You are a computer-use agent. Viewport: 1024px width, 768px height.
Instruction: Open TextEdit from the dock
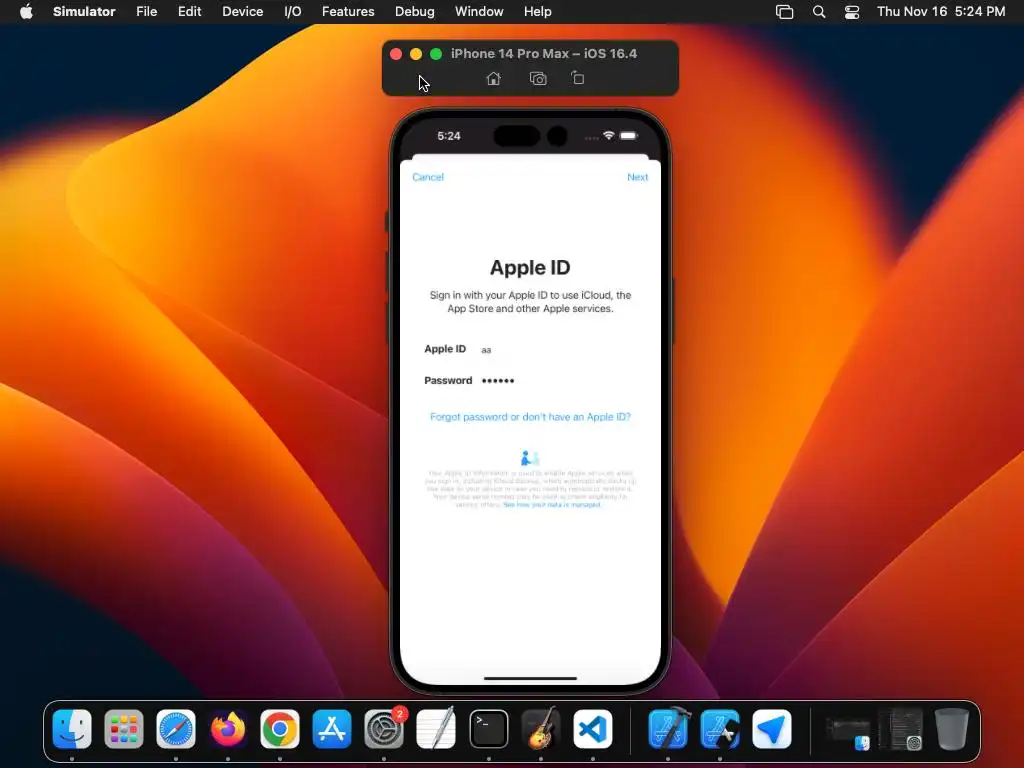436,729
